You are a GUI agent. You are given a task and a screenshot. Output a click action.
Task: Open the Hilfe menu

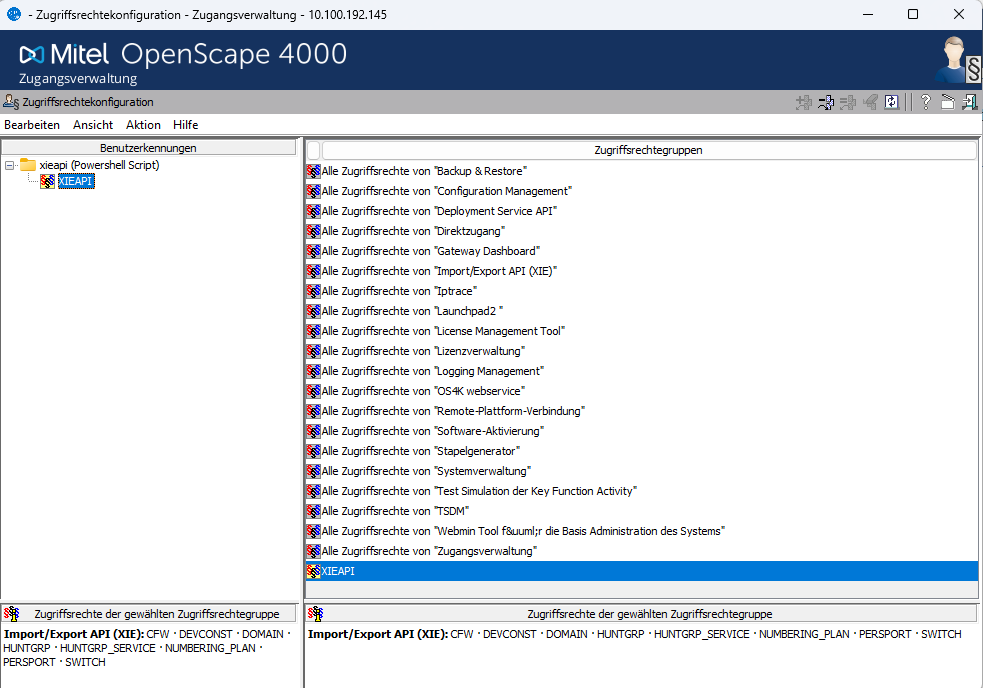tap(186, 125)
